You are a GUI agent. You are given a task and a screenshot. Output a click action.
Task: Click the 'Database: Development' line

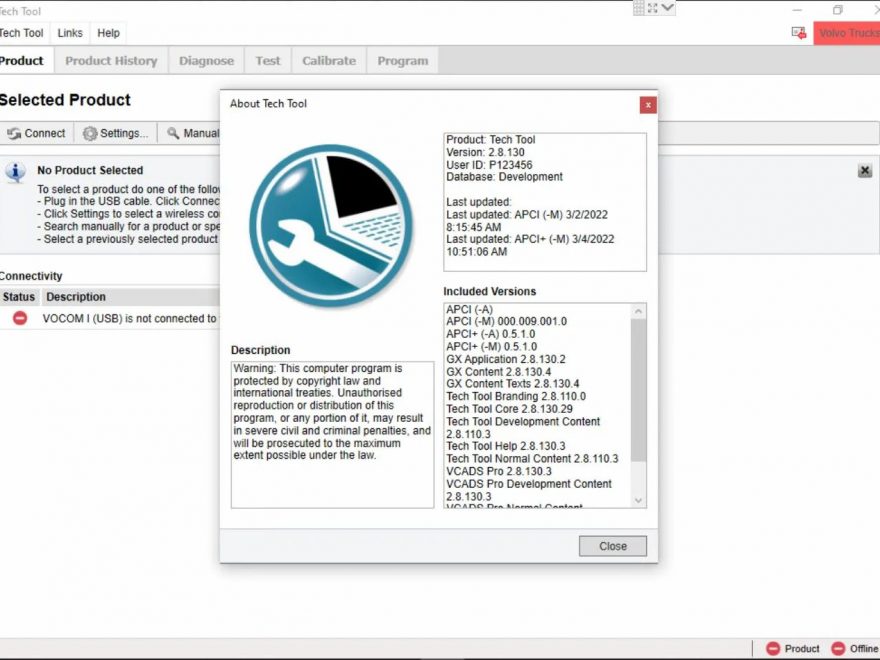point(504,177)
